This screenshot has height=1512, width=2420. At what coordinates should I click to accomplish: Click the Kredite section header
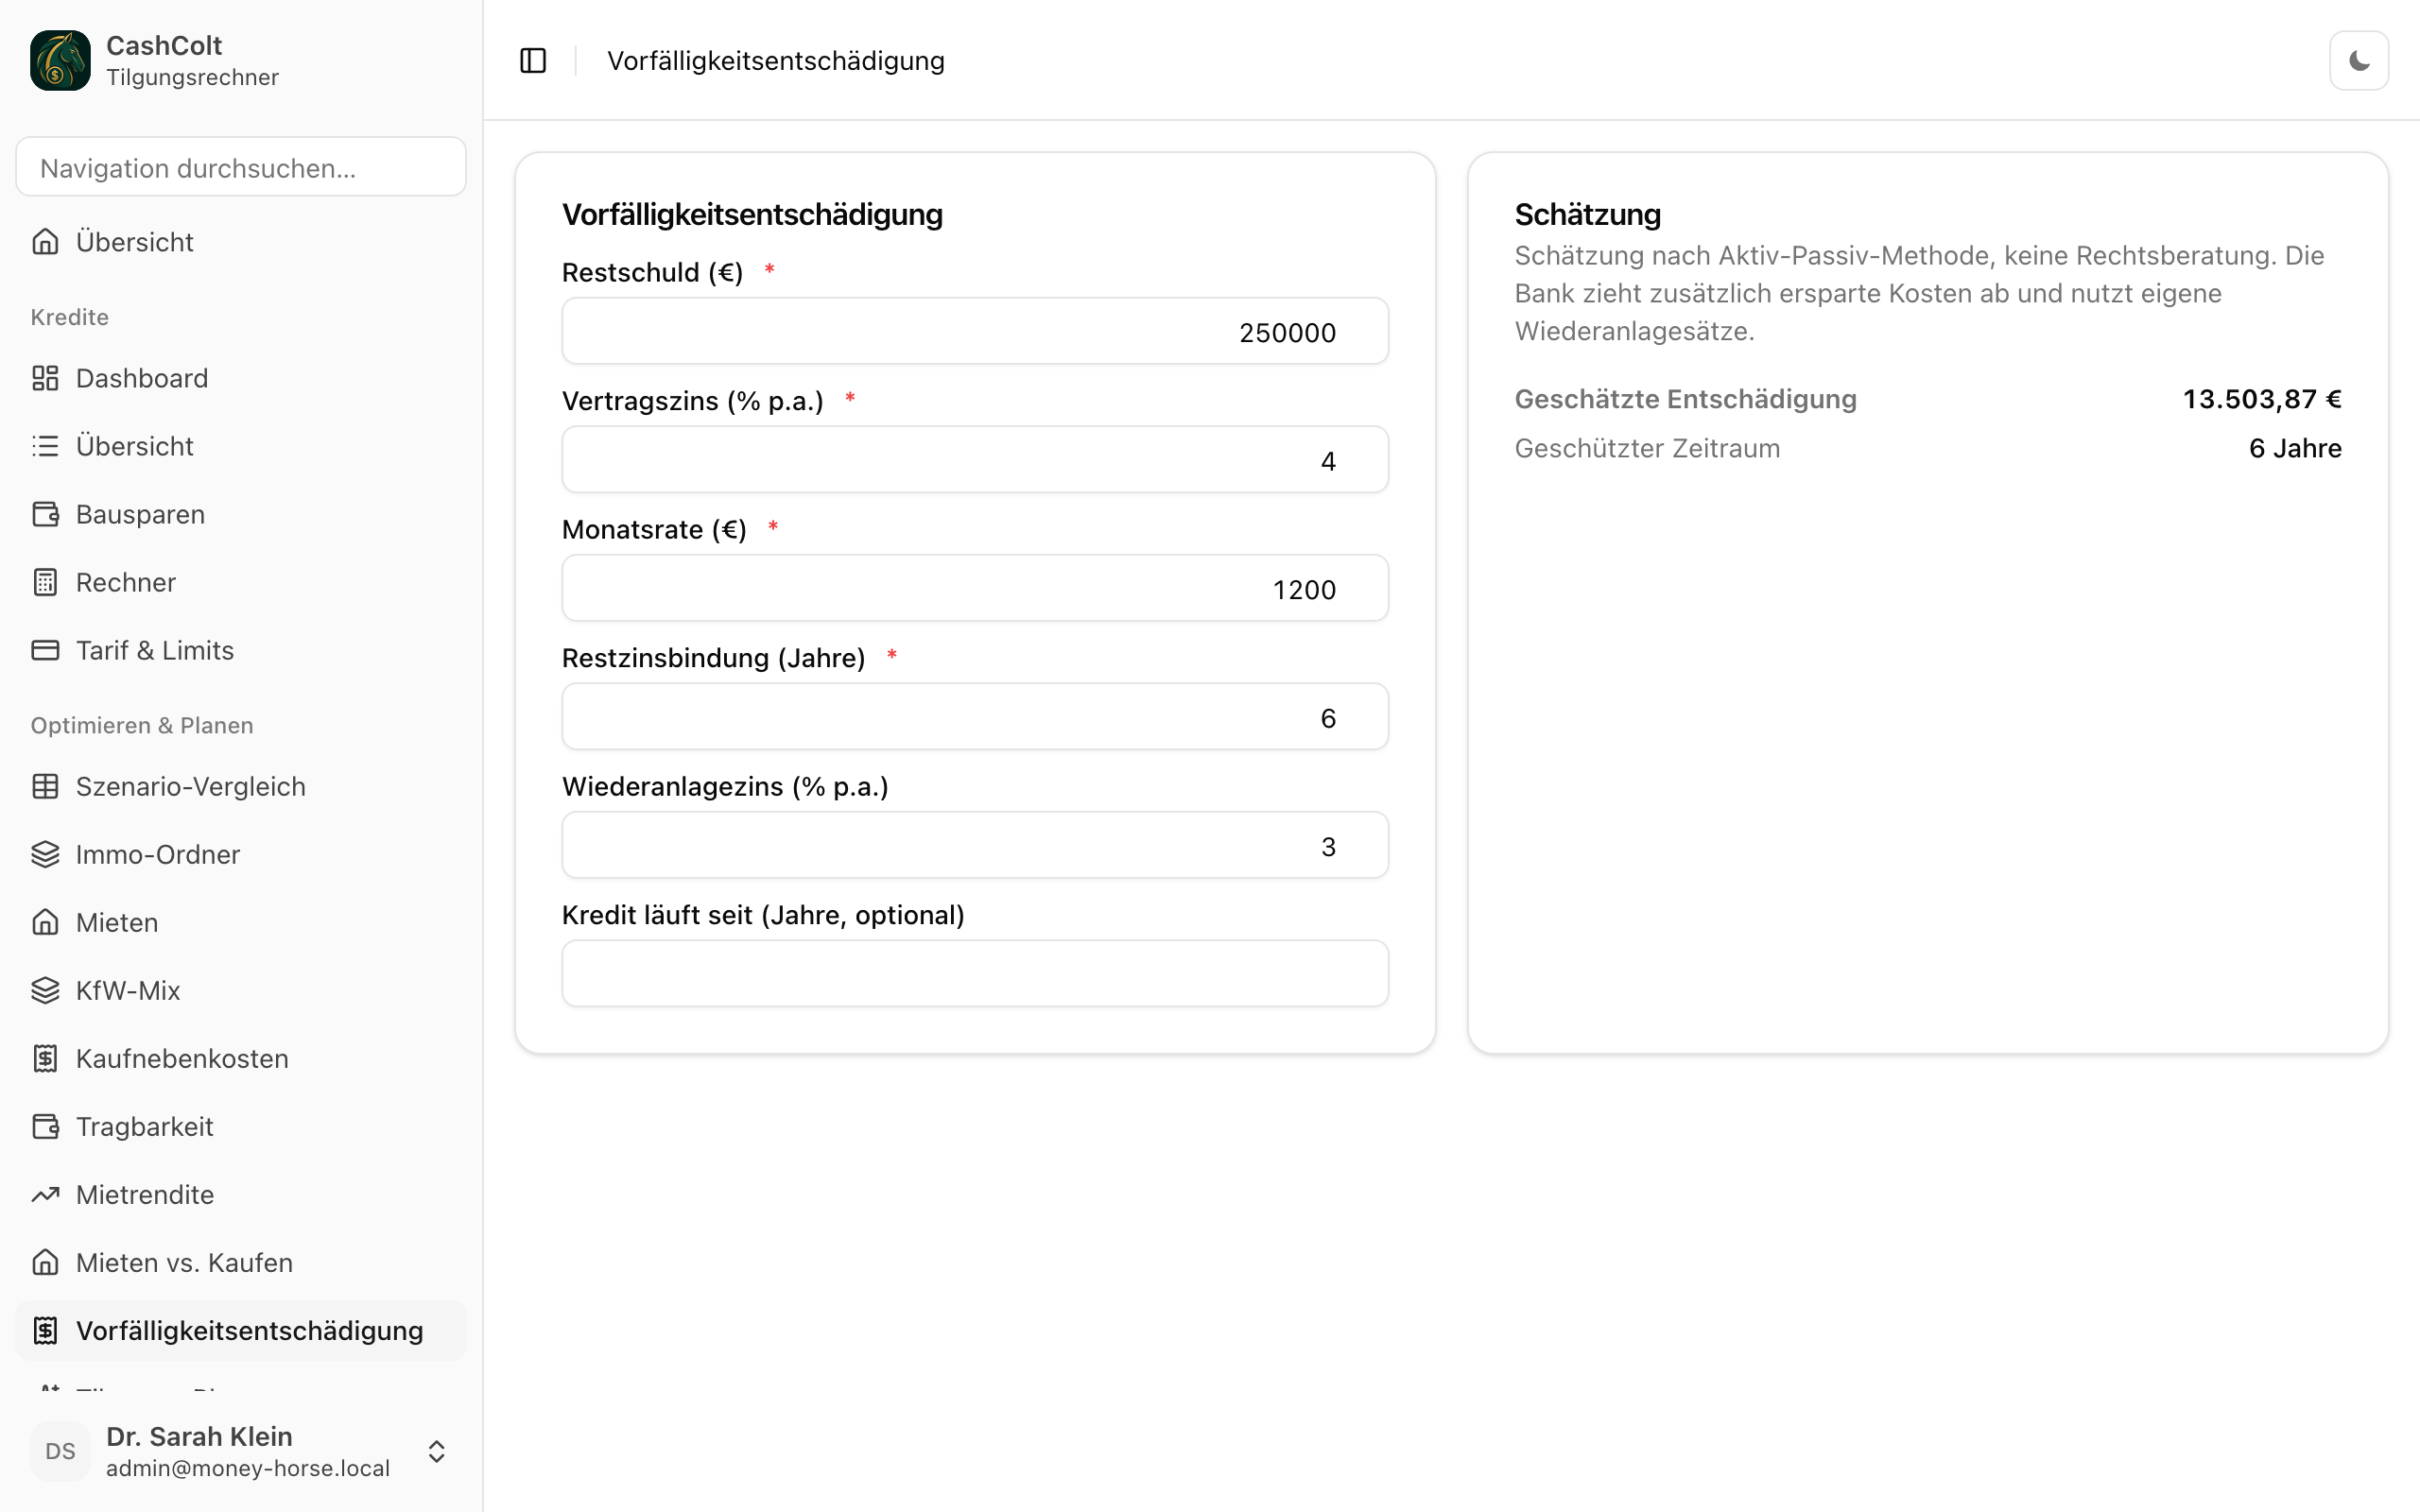click(x=69, y=317)
